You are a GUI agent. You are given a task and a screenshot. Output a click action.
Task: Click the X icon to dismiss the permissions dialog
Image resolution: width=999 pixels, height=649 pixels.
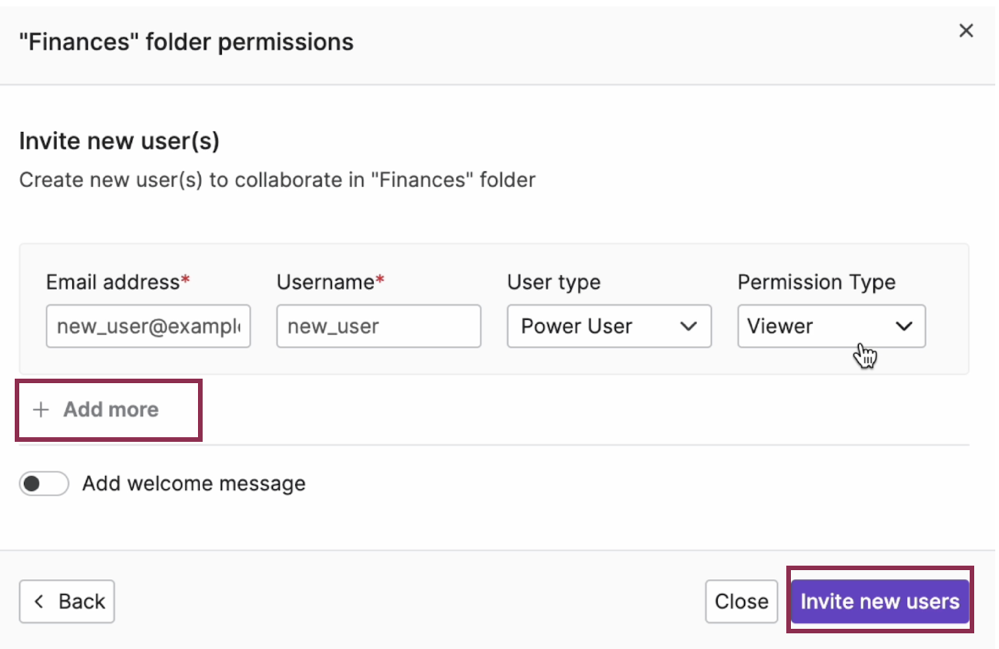965,30
